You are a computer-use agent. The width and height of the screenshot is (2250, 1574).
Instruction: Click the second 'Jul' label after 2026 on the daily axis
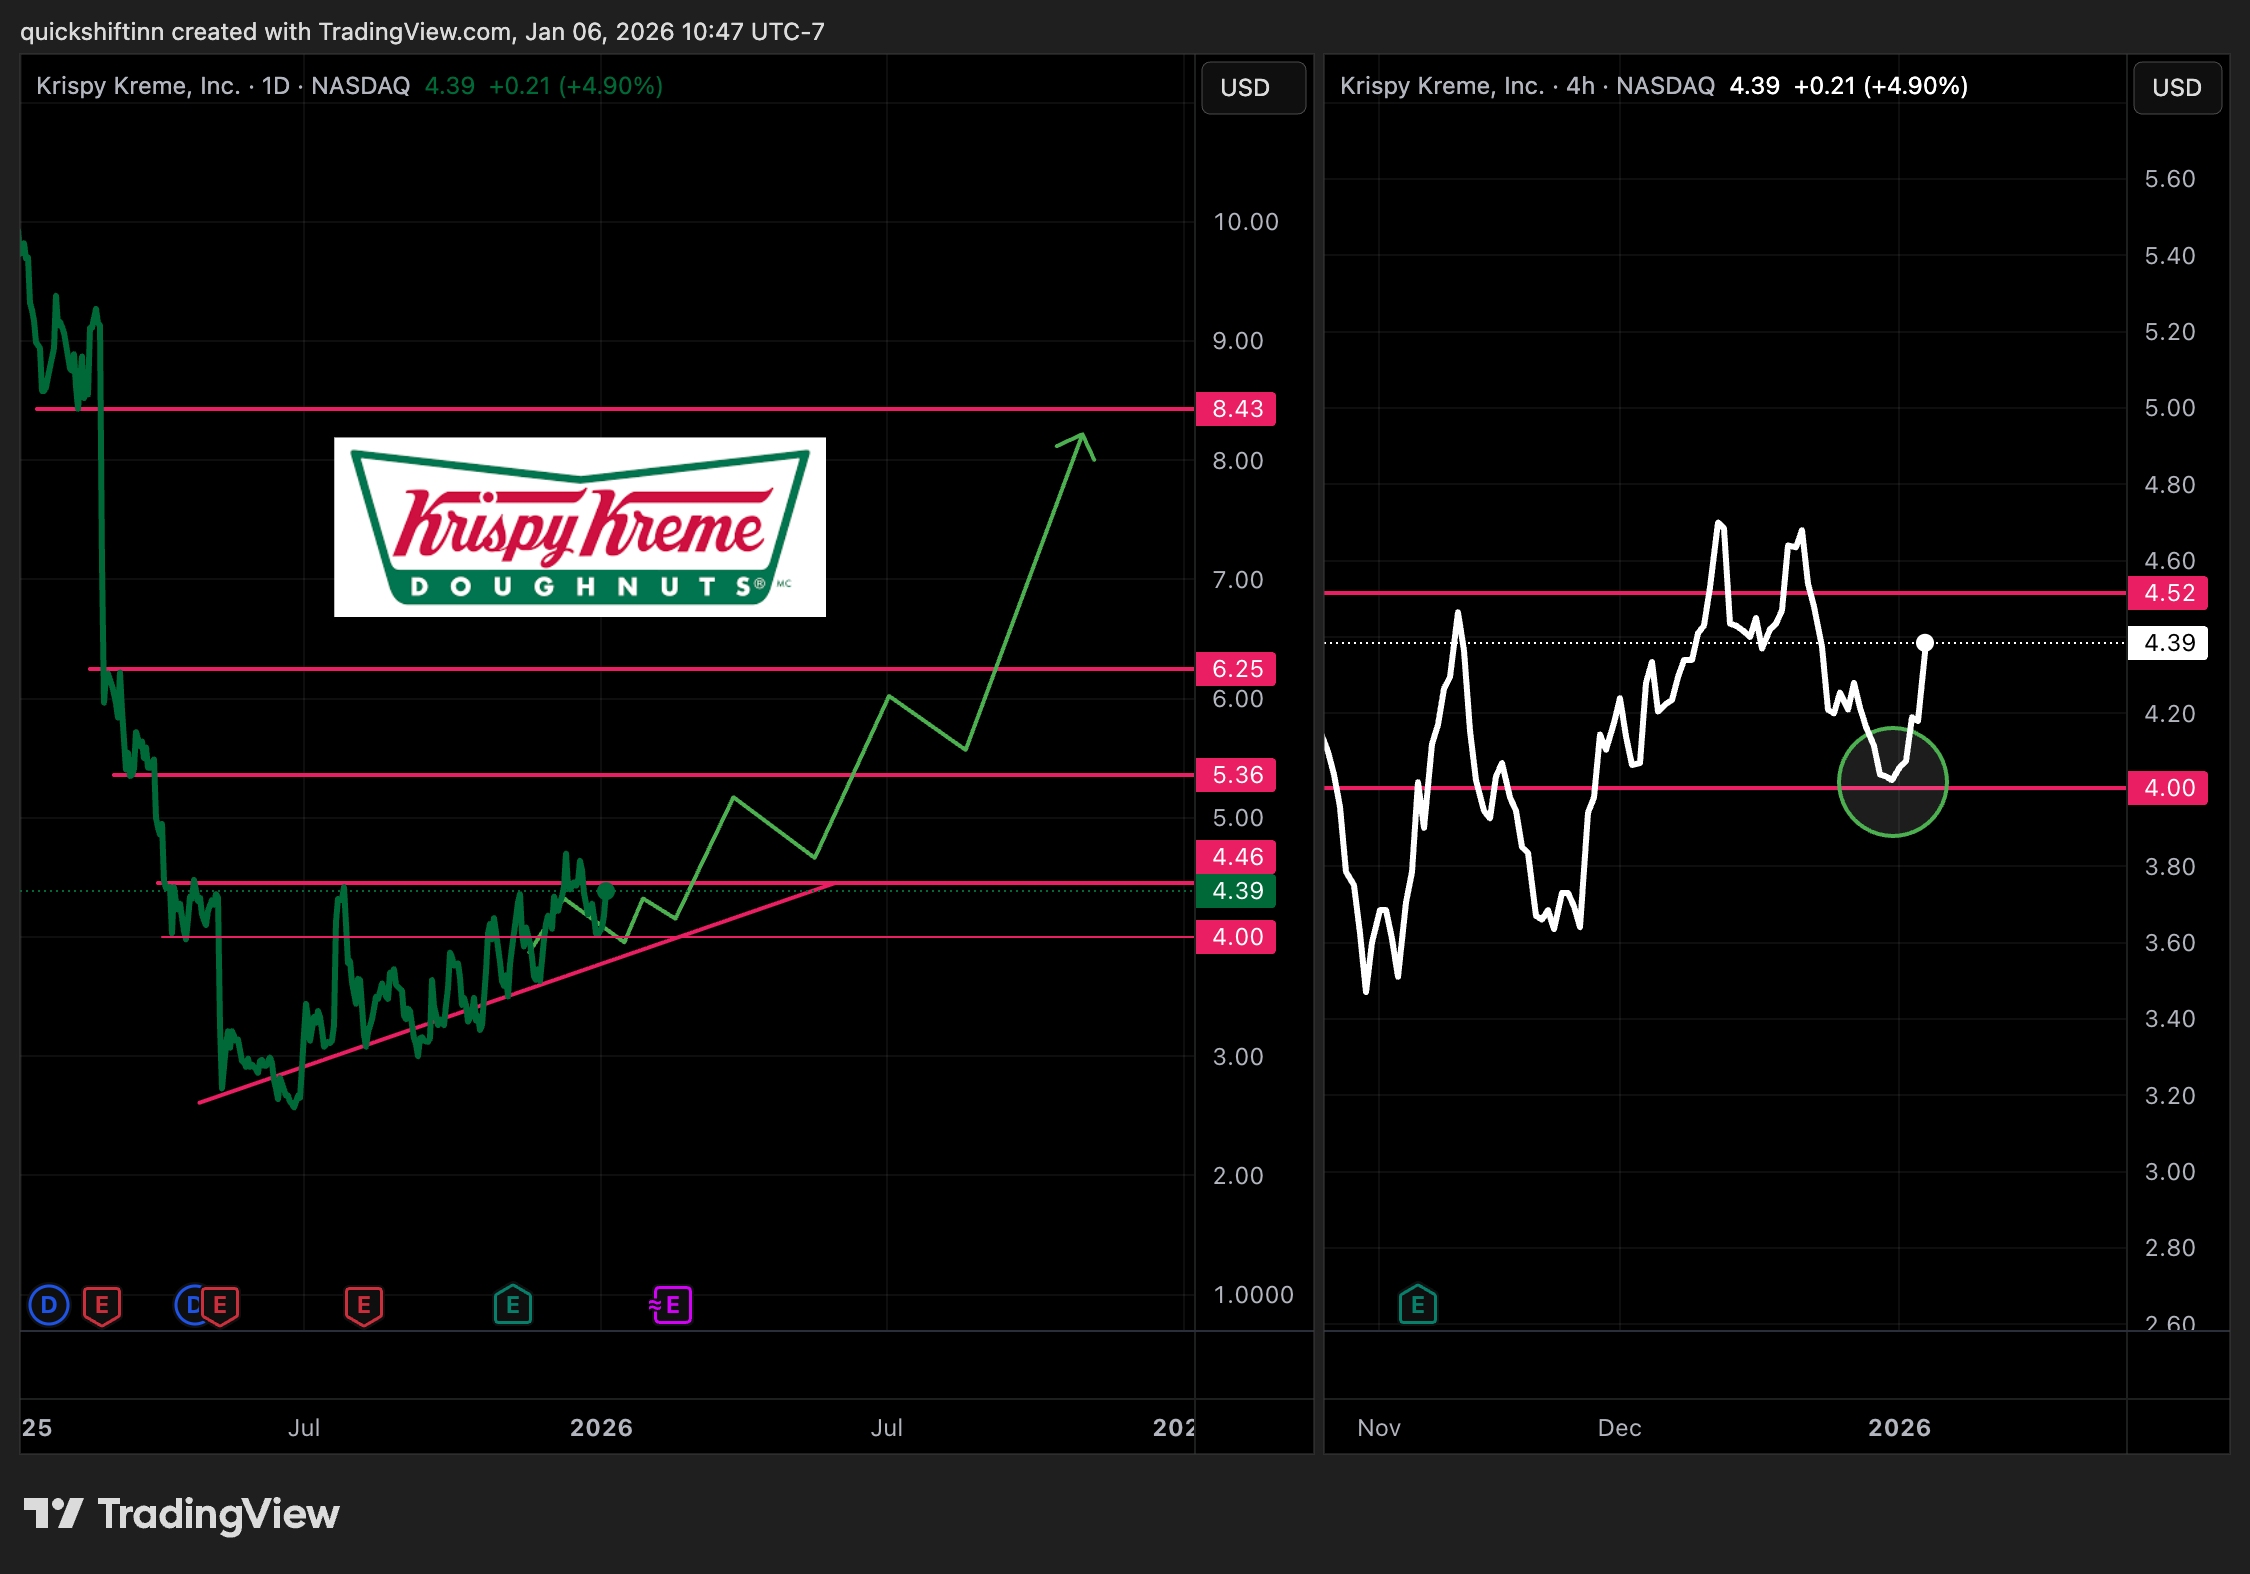887,1428
